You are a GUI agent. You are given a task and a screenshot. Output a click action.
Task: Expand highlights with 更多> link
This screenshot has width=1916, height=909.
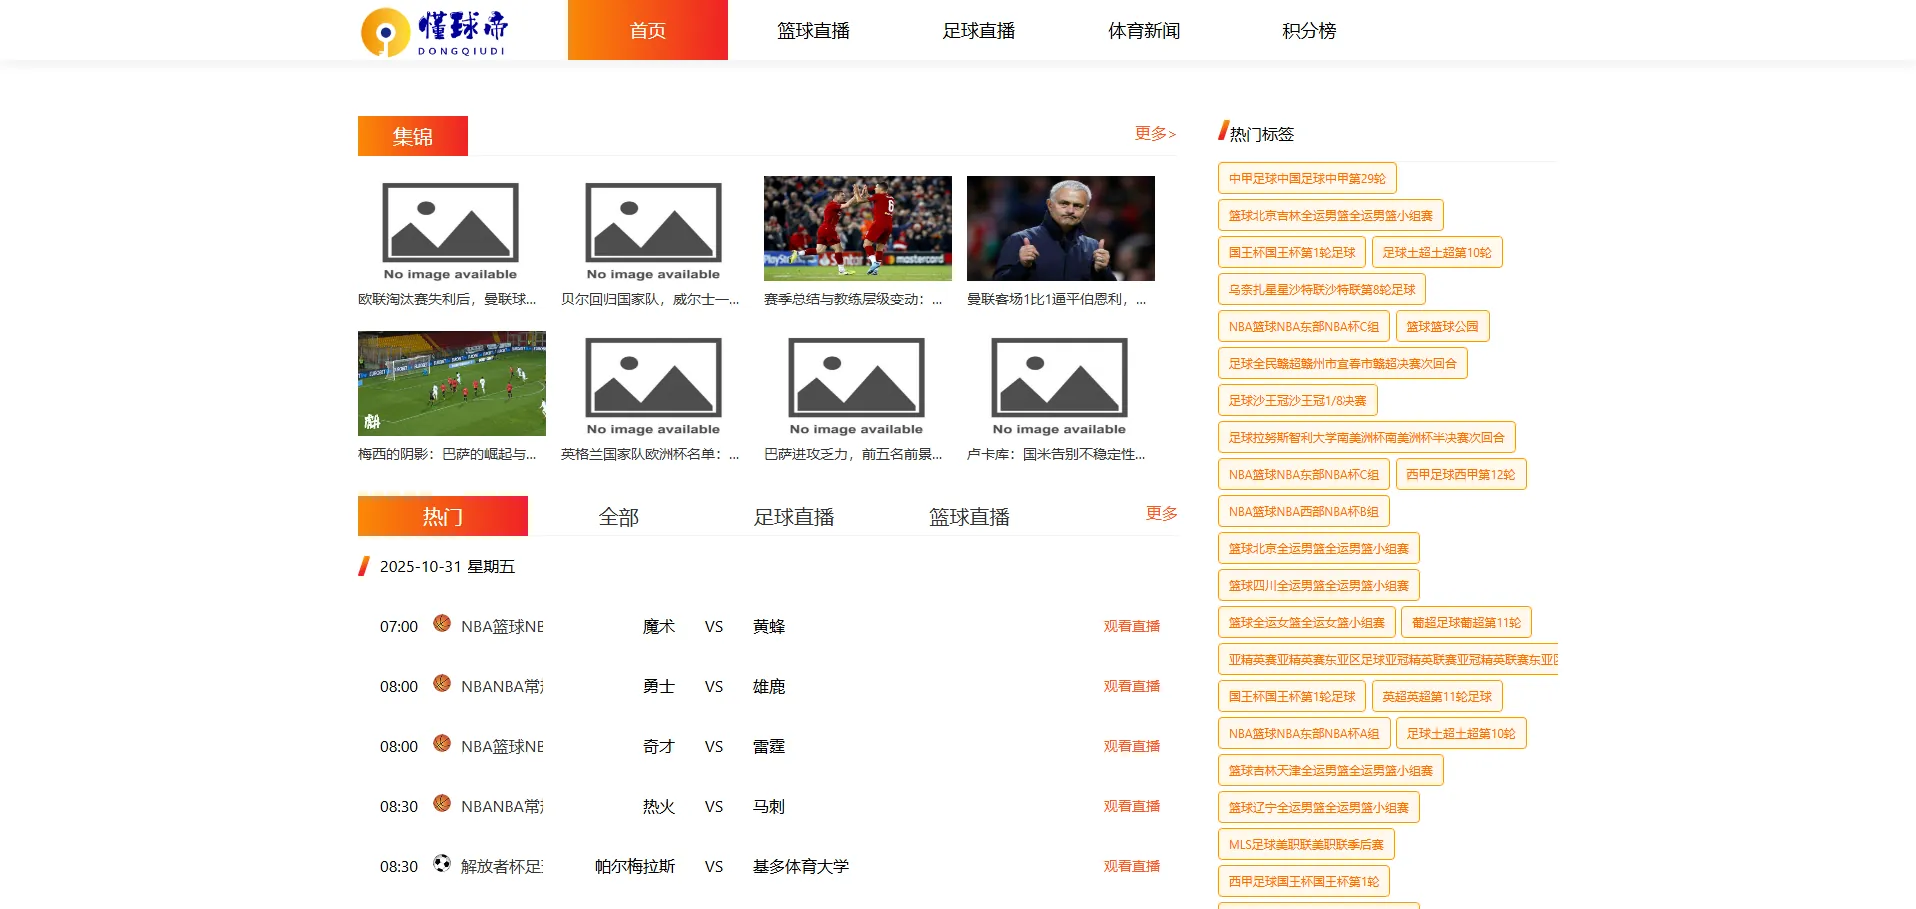tap(1155, 133)
